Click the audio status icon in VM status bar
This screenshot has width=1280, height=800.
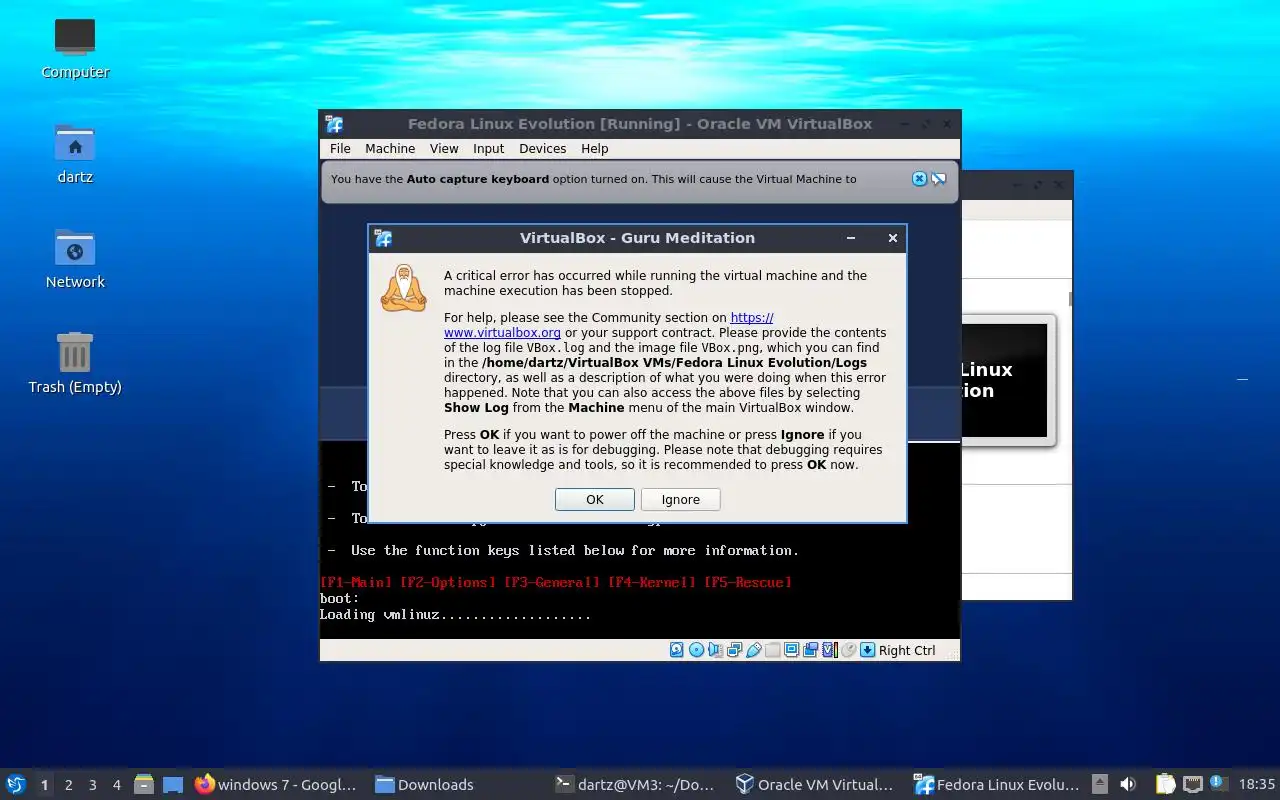coord(715,650)
